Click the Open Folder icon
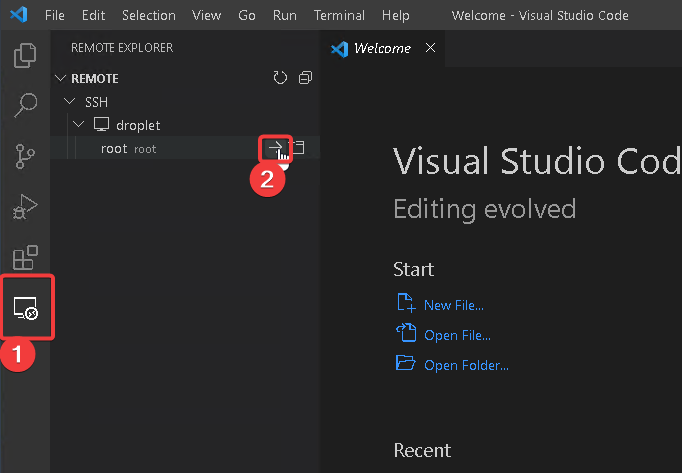Screen dimensions: 682x473 [405, 362]
